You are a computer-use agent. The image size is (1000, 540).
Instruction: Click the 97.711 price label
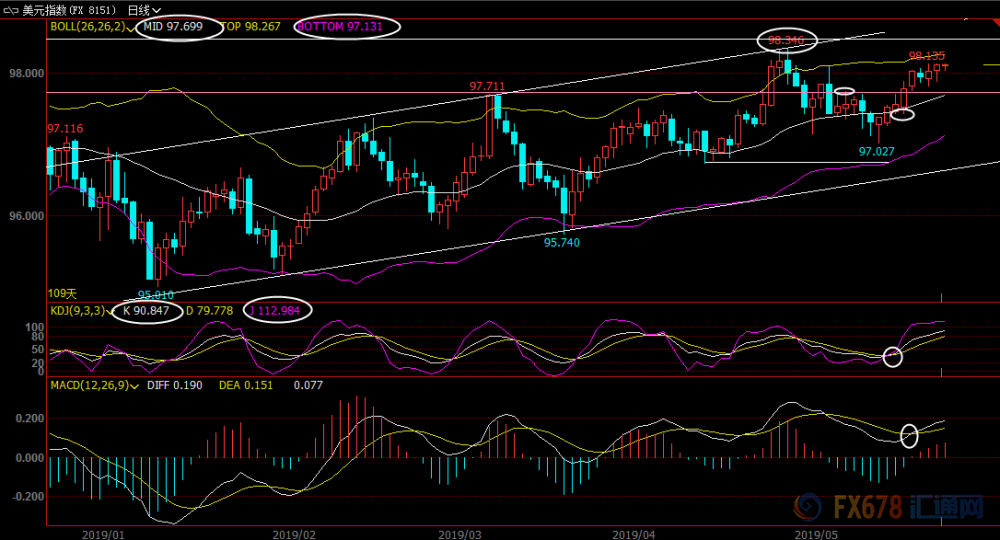click(x=487, y=86)
